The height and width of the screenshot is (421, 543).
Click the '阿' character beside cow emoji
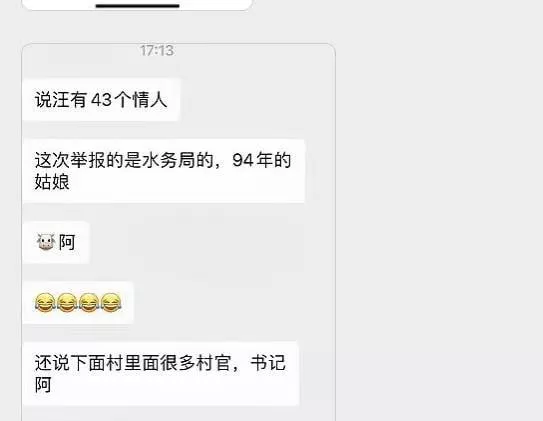tap(67, 242)
